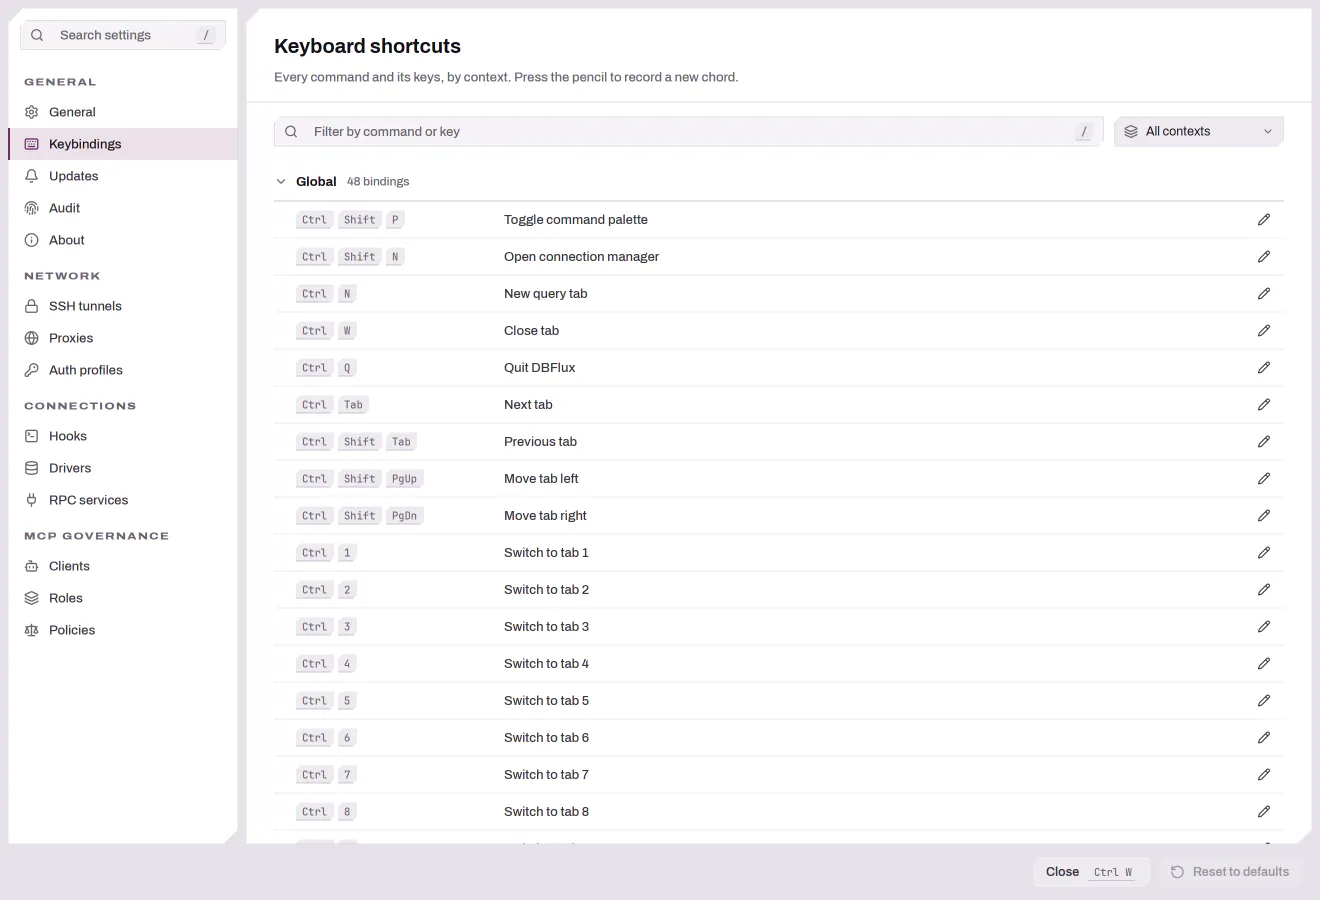The image size is (1320, 900).
Task: Click the pencil icon for Close tab
Action: [x=1264, y=331]
